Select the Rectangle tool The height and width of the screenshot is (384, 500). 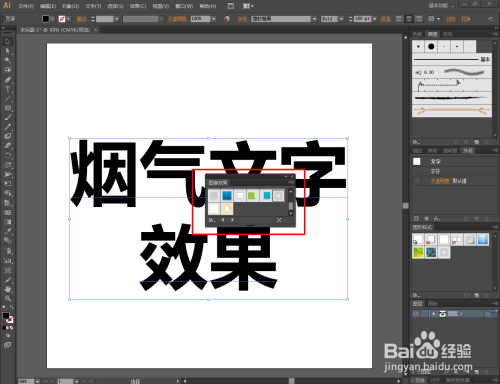pos(8,108)
